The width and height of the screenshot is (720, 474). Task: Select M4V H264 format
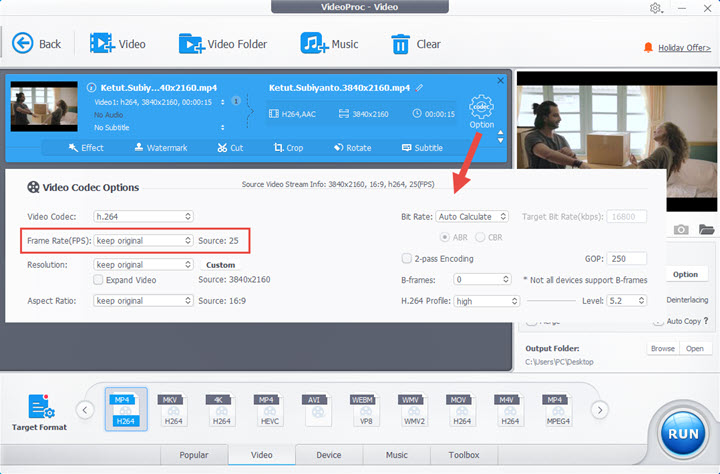[510, 409]
